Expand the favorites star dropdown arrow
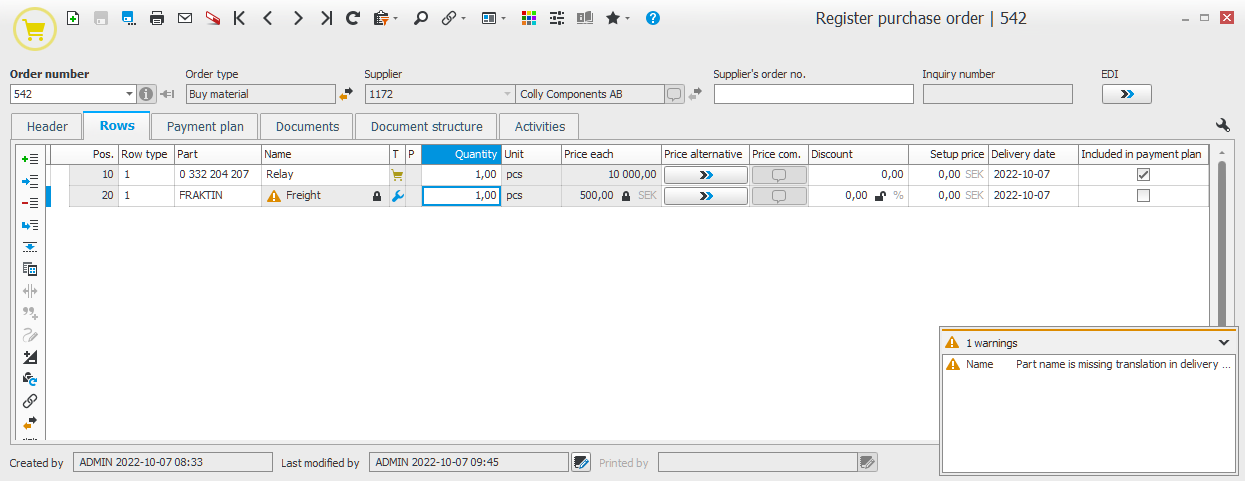Screen dimensions: 1245x481 (x=628, y=19)
